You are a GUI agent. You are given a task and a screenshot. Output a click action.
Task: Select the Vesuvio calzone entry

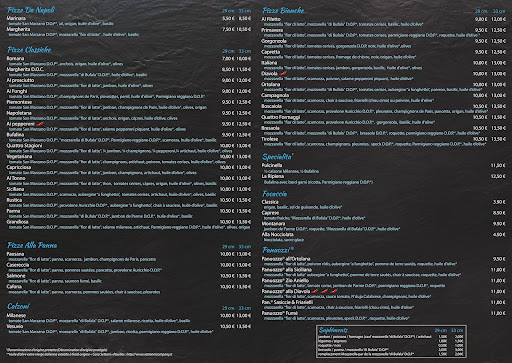[15, 326]
